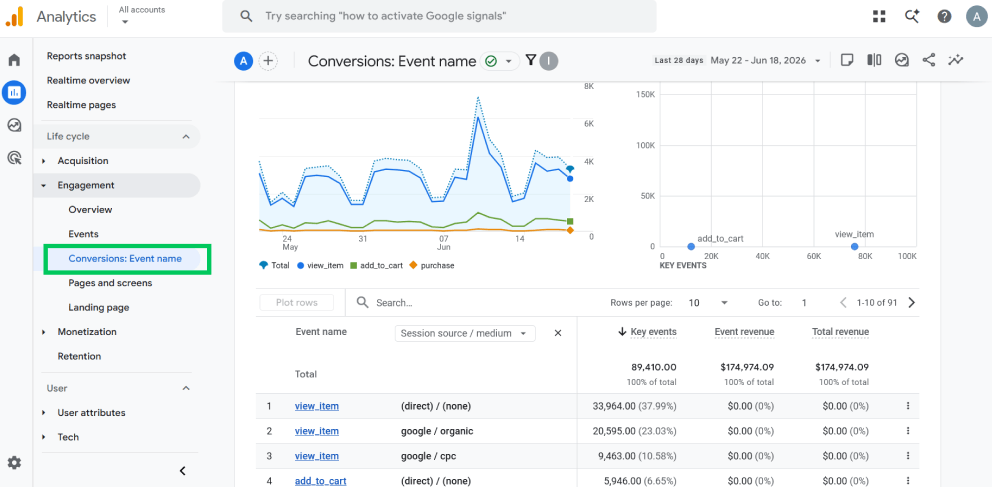Screen dimensions: 992x487
Task: Click the trend sparkline insights icon
Action: pos(955,60)
